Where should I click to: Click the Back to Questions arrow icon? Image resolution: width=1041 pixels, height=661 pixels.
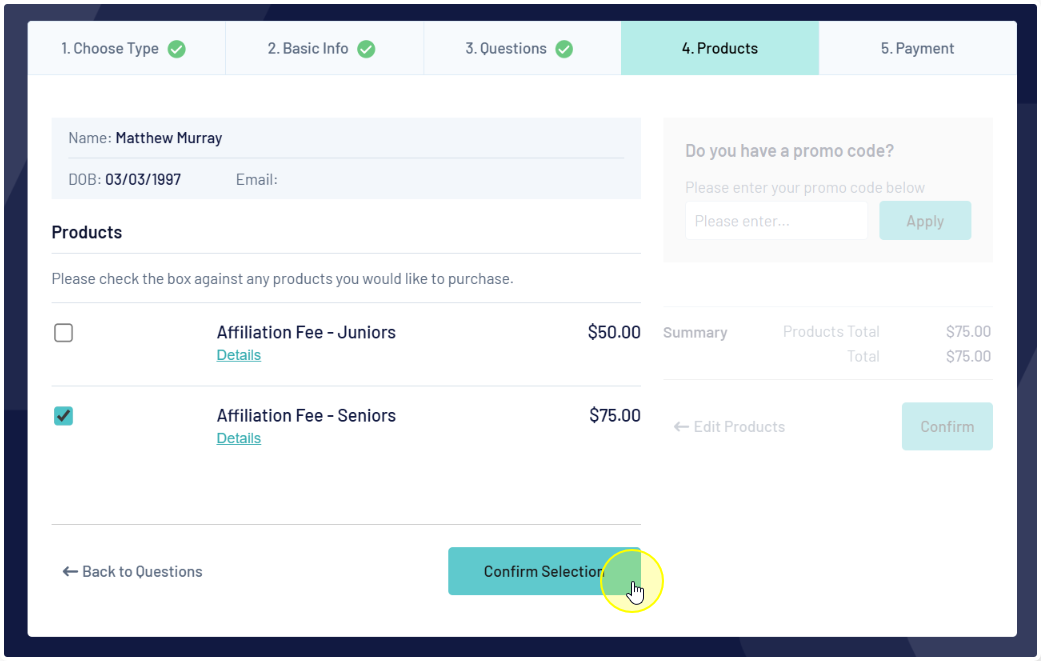point(70,571)
